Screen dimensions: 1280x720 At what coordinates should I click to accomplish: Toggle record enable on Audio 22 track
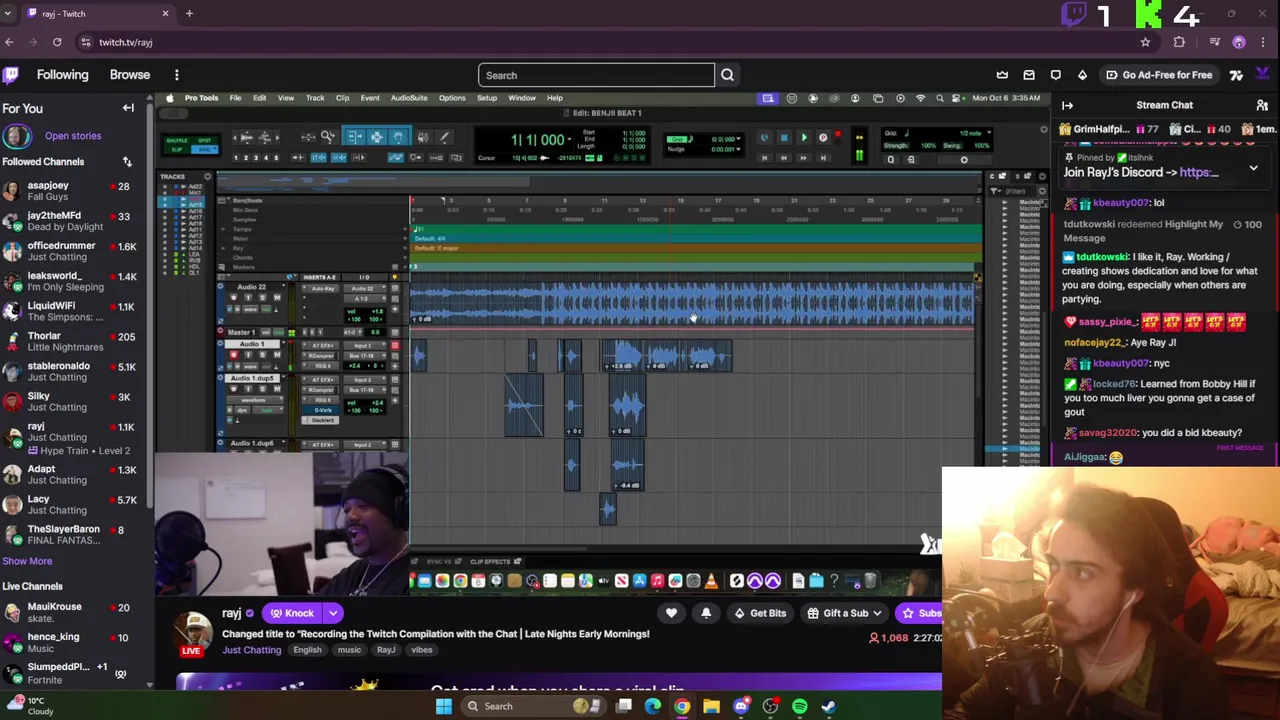(x=234, y=297)
